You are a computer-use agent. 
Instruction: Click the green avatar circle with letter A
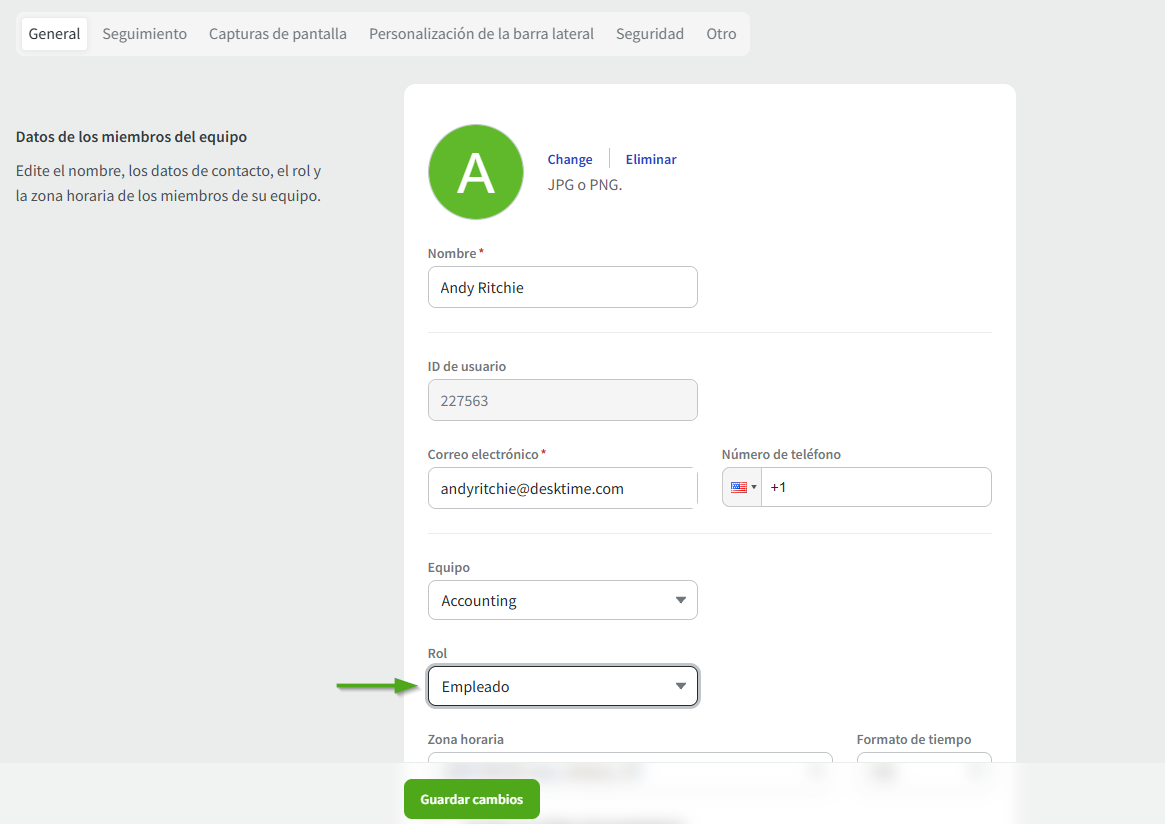pos(475,172)
